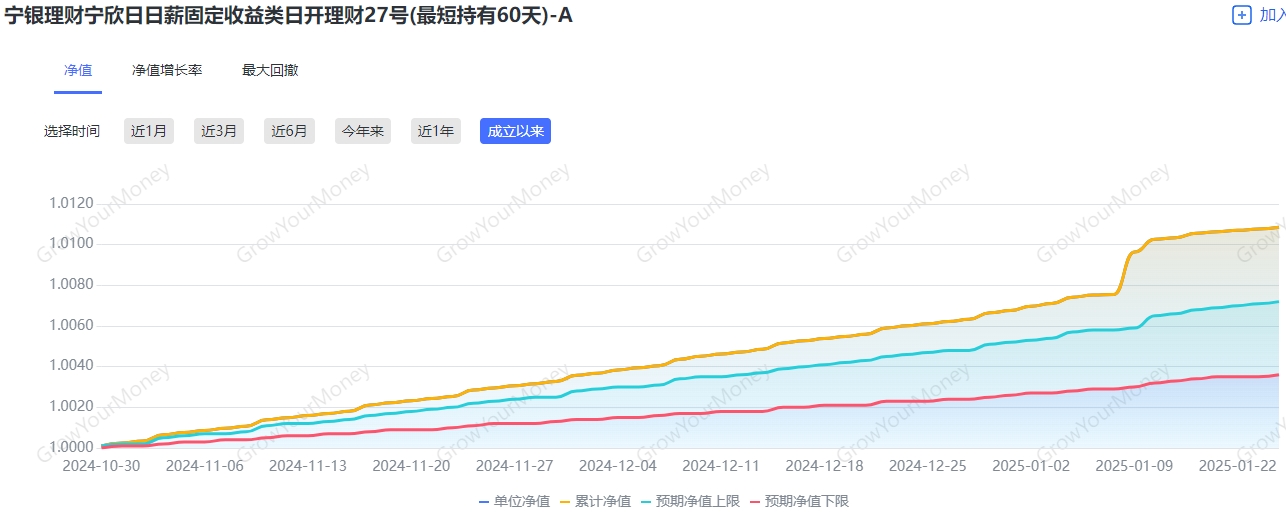Select the 近1月 time range
1286x513 pixels.
coord(149,131)
